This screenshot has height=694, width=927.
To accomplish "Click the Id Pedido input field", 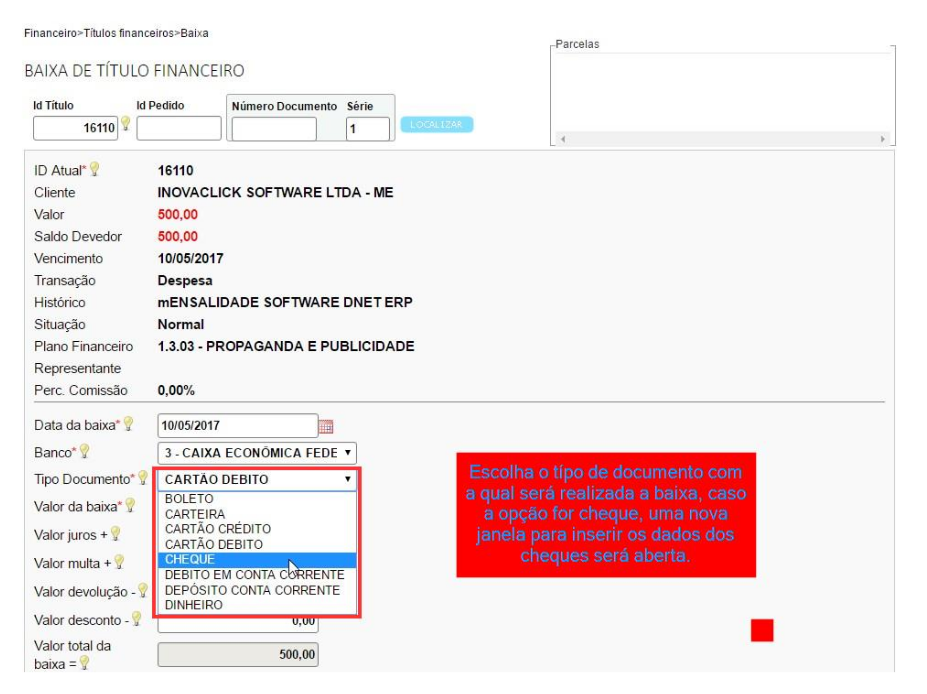I will [179, 128].
